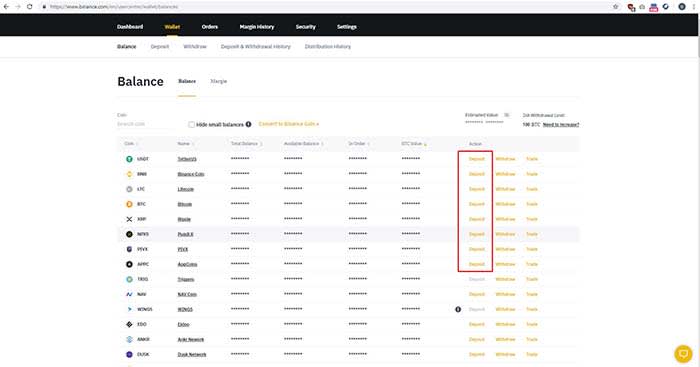Image resolution: width=700 pixels, height=367 pixels.
Task: Open the Ankr Network name link
Action: 191,340
